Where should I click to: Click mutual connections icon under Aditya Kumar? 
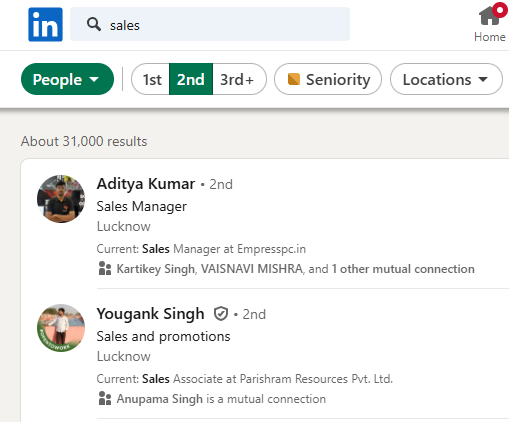coord(105,269)
